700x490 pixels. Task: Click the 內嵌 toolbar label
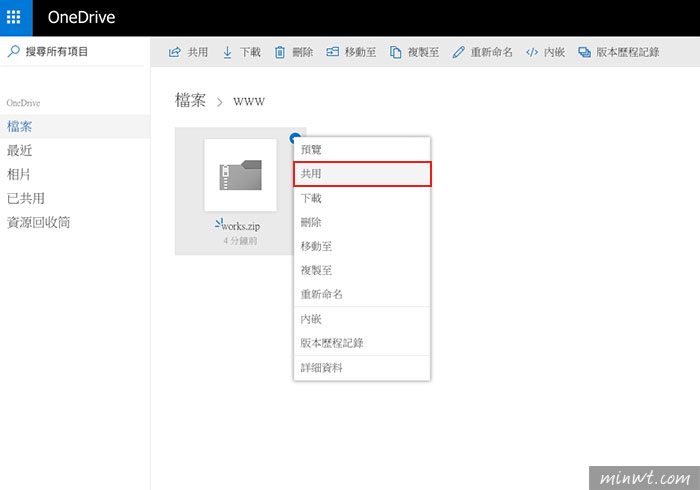point(554,52)
